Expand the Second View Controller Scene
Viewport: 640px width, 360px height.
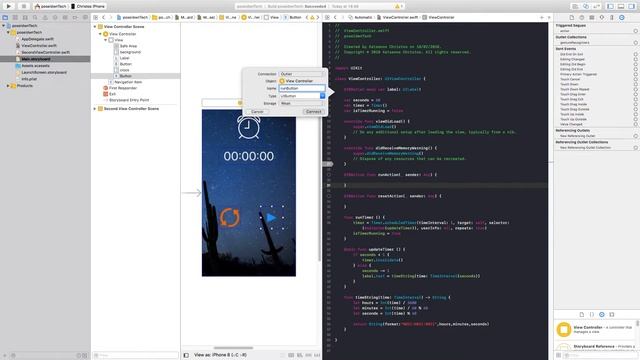[x=95, y=109]
